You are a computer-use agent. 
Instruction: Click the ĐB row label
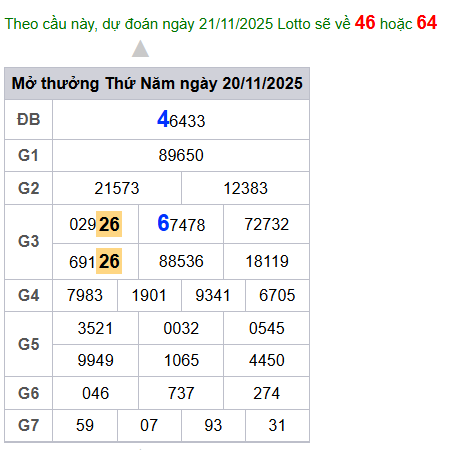point(29,119)
